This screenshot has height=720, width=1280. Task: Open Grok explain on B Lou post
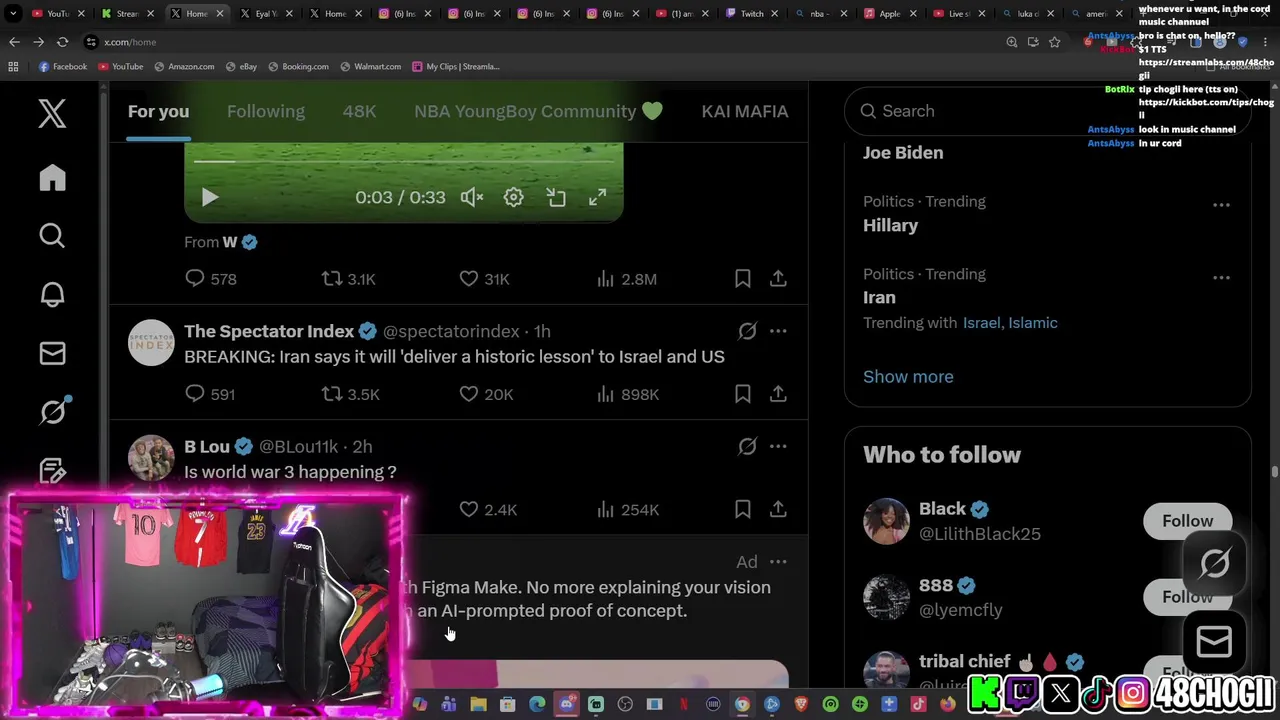747,446
